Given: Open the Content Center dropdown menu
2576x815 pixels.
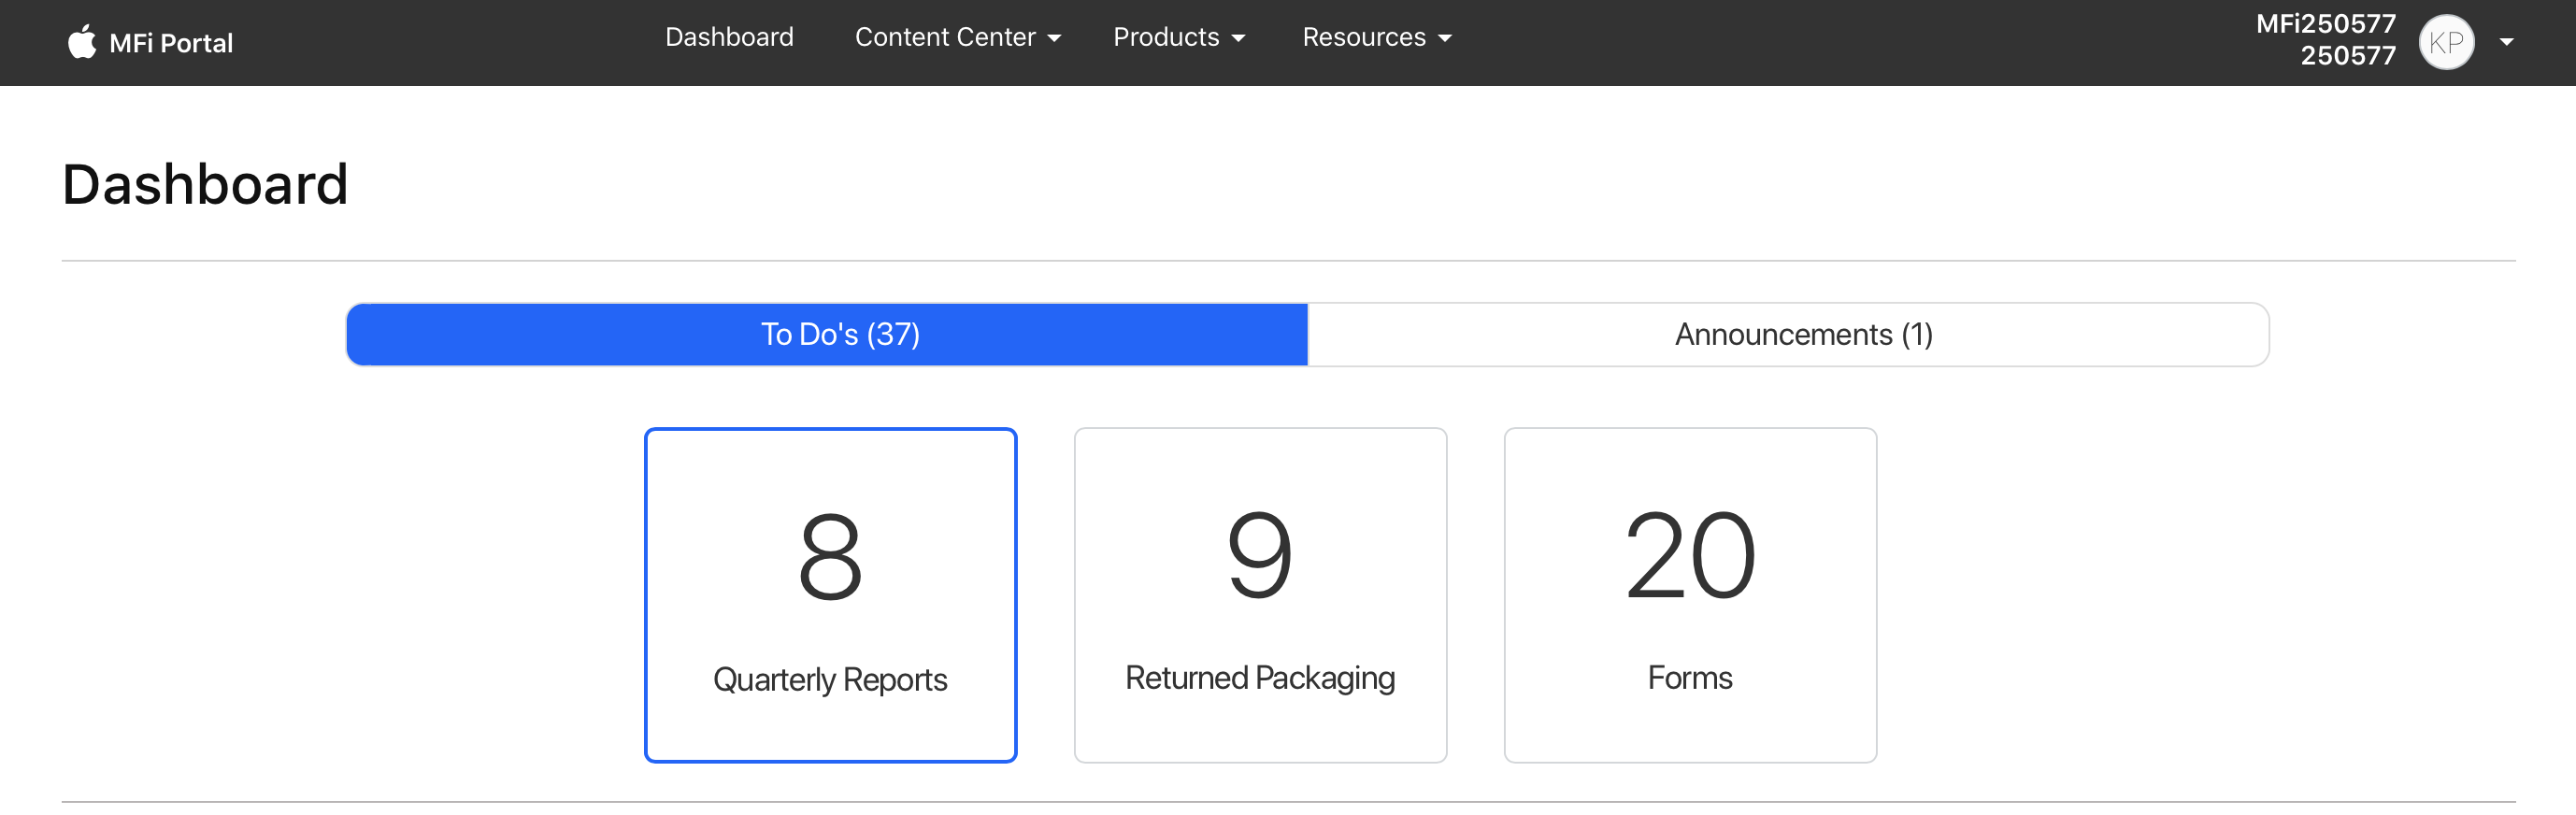Looking at the screenshot, I should tap(957, 37).
